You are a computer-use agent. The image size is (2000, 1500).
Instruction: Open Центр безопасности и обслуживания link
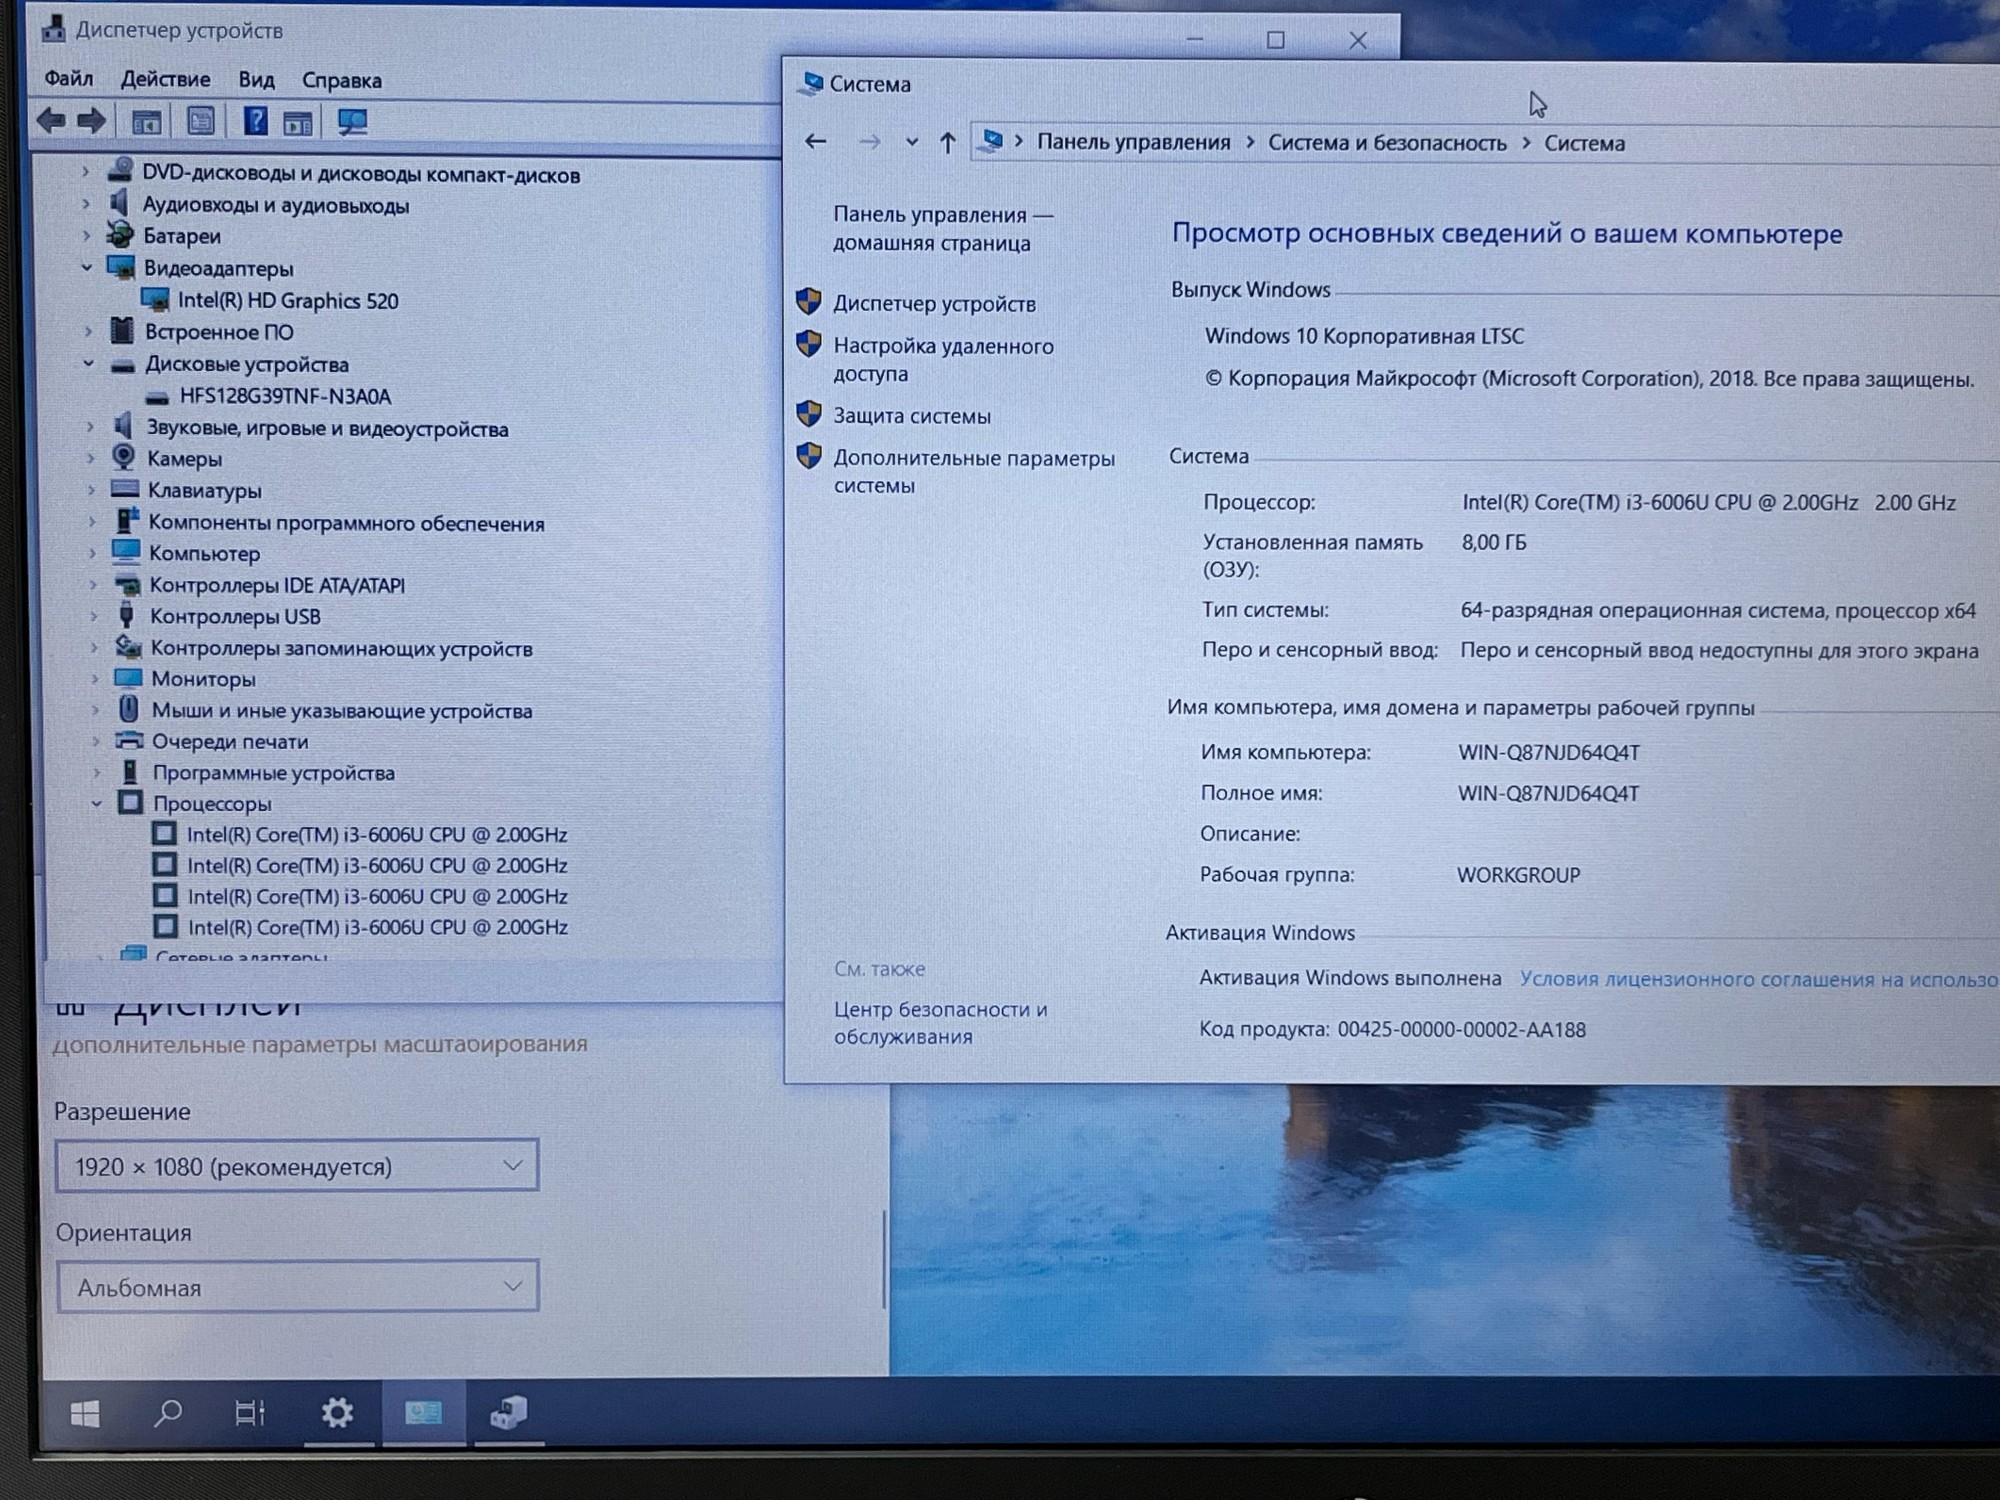[x=940, y=1023]
